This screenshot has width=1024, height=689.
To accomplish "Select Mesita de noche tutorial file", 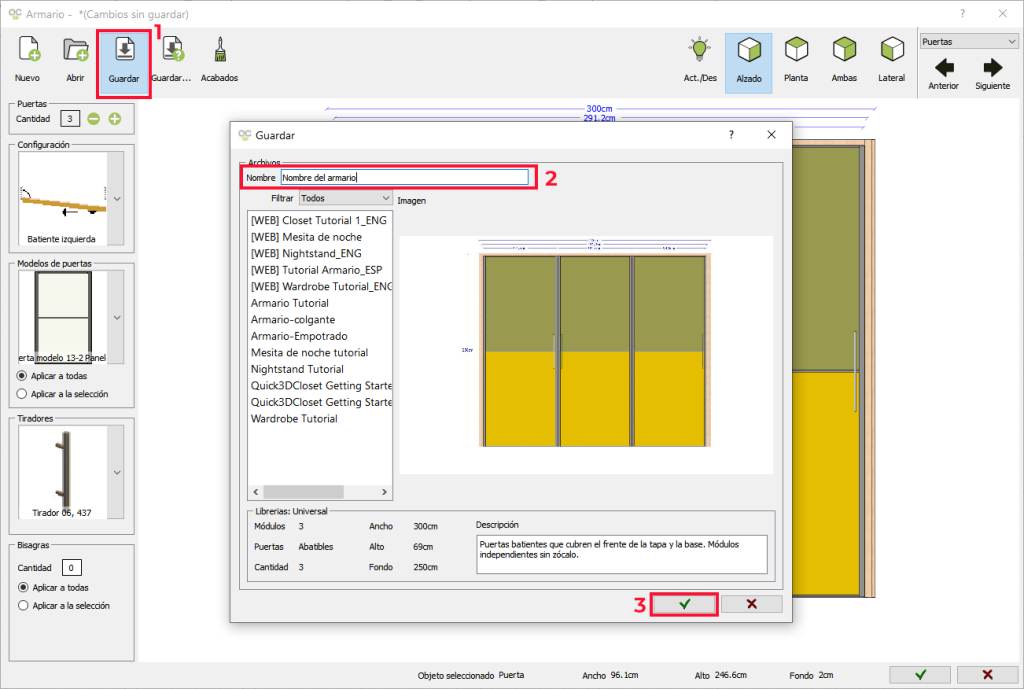I will 310,353.
